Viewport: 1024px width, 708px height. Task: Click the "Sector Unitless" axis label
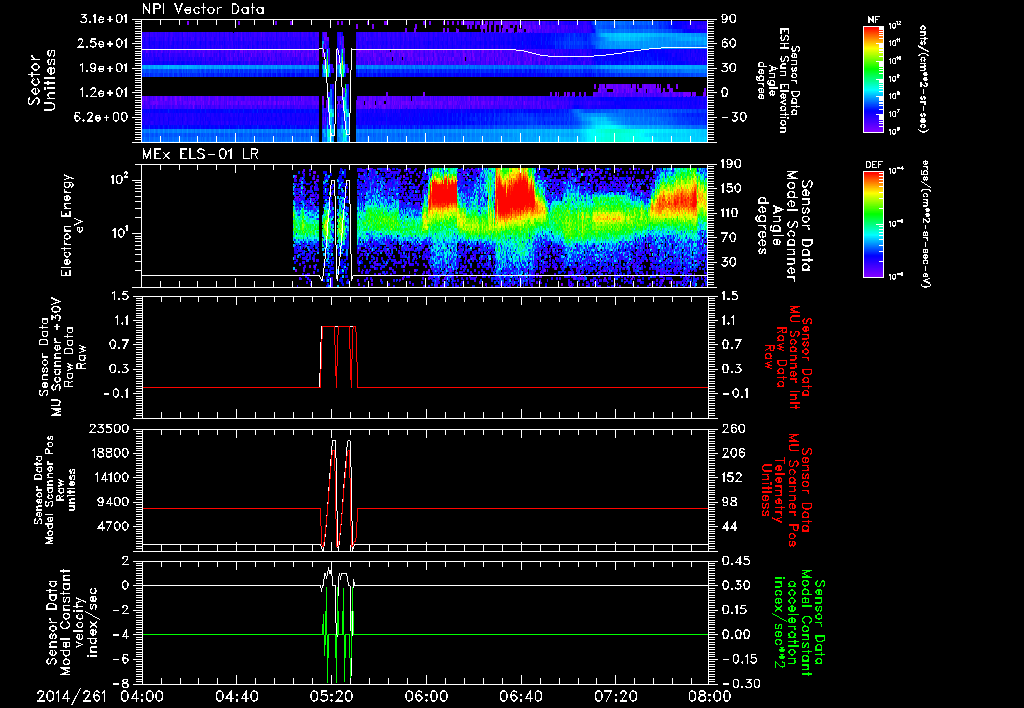click(x=42, y=80)
